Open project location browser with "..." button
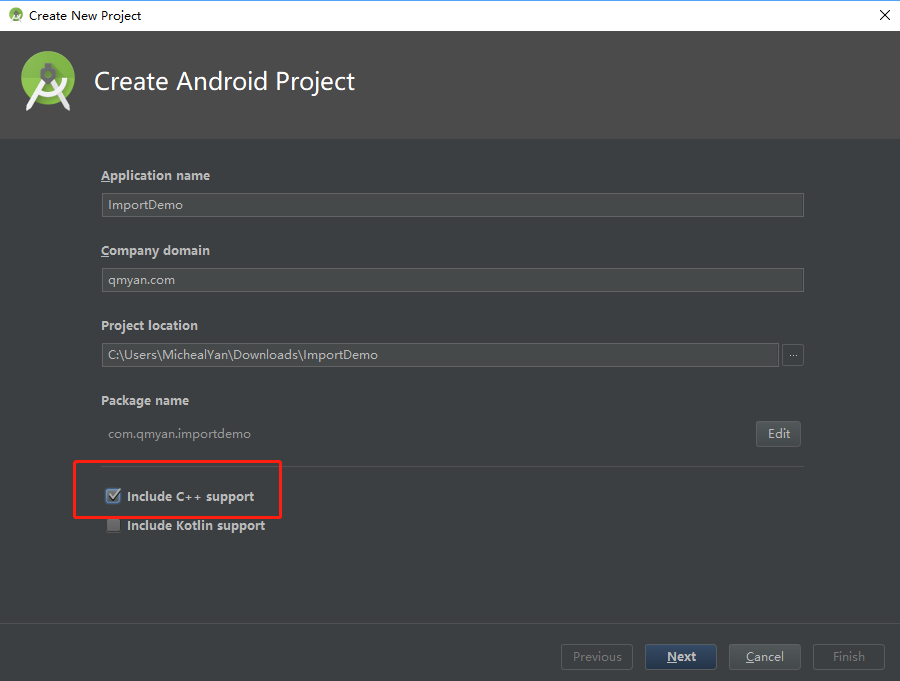Screen dimensions: 900x681 (x=792, y=354)
